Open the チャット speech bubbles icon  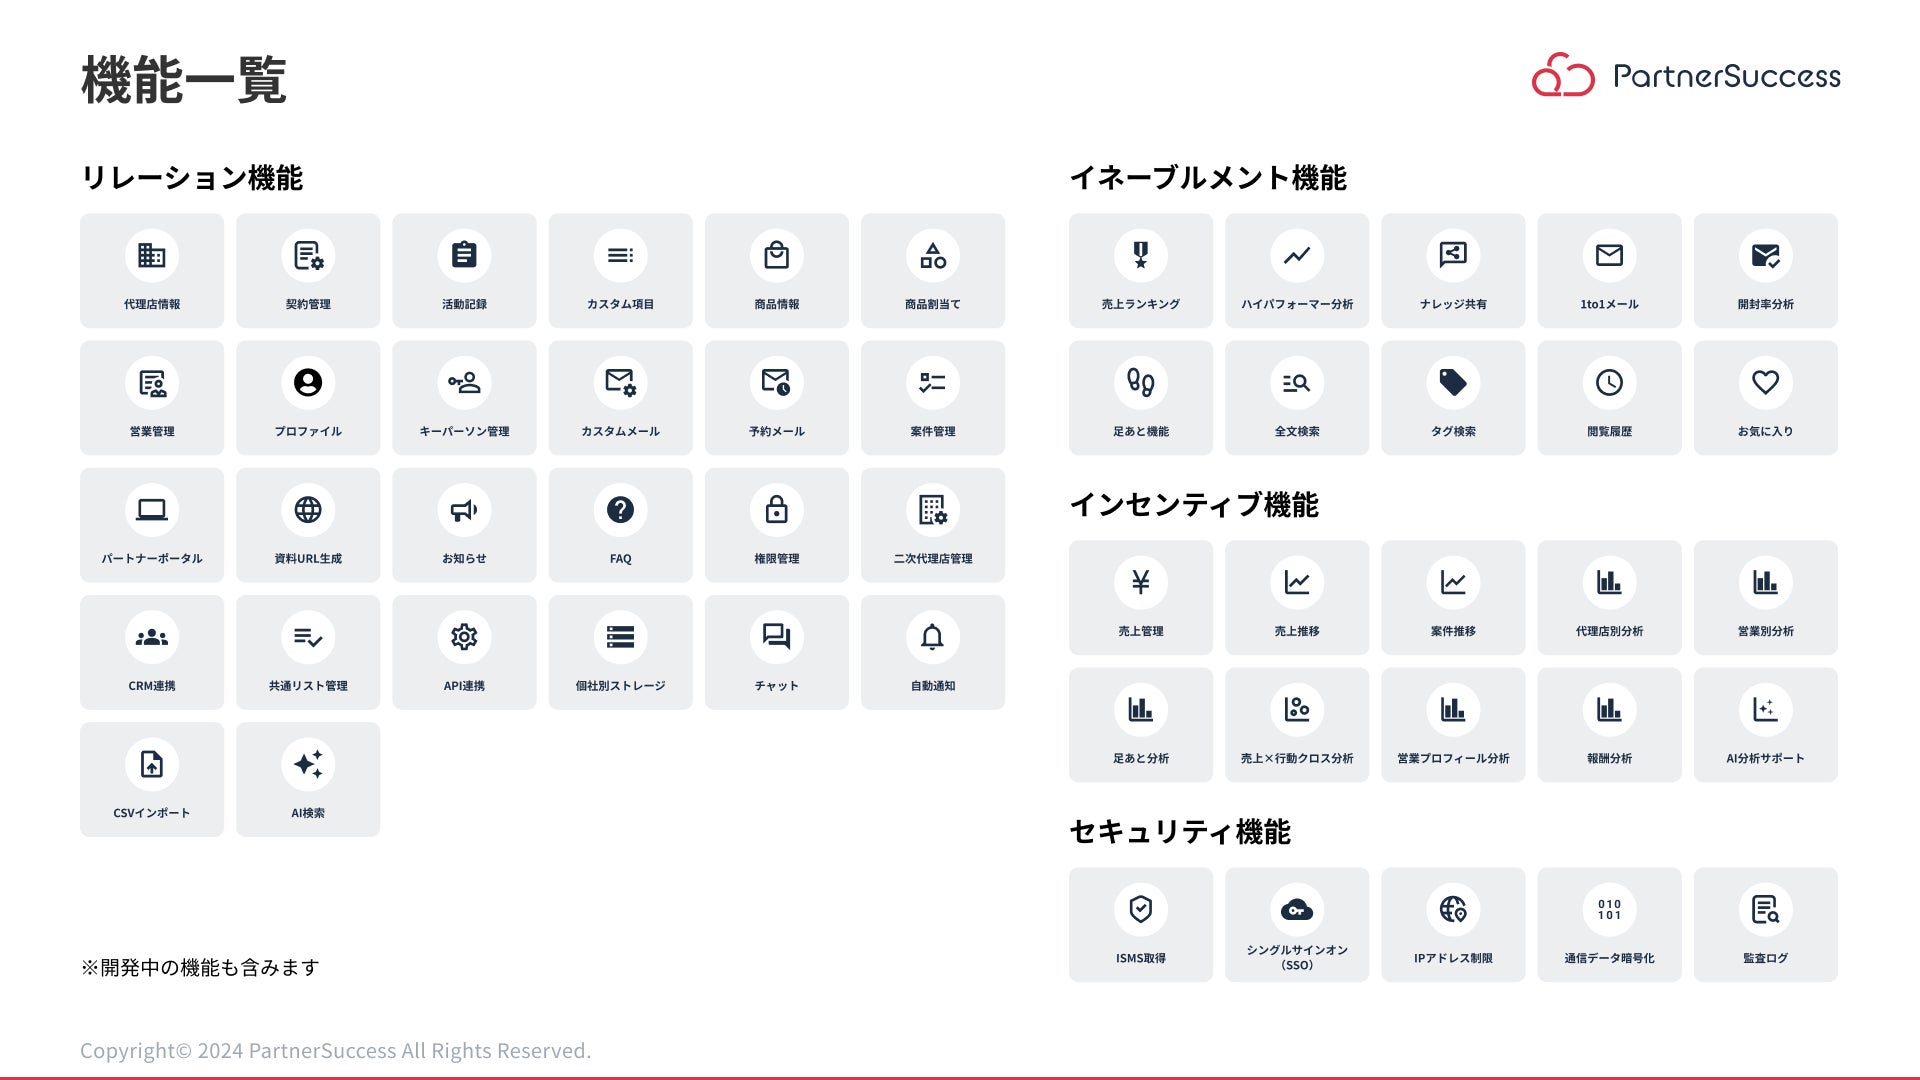pyautogui.click(x=776, y=637)
